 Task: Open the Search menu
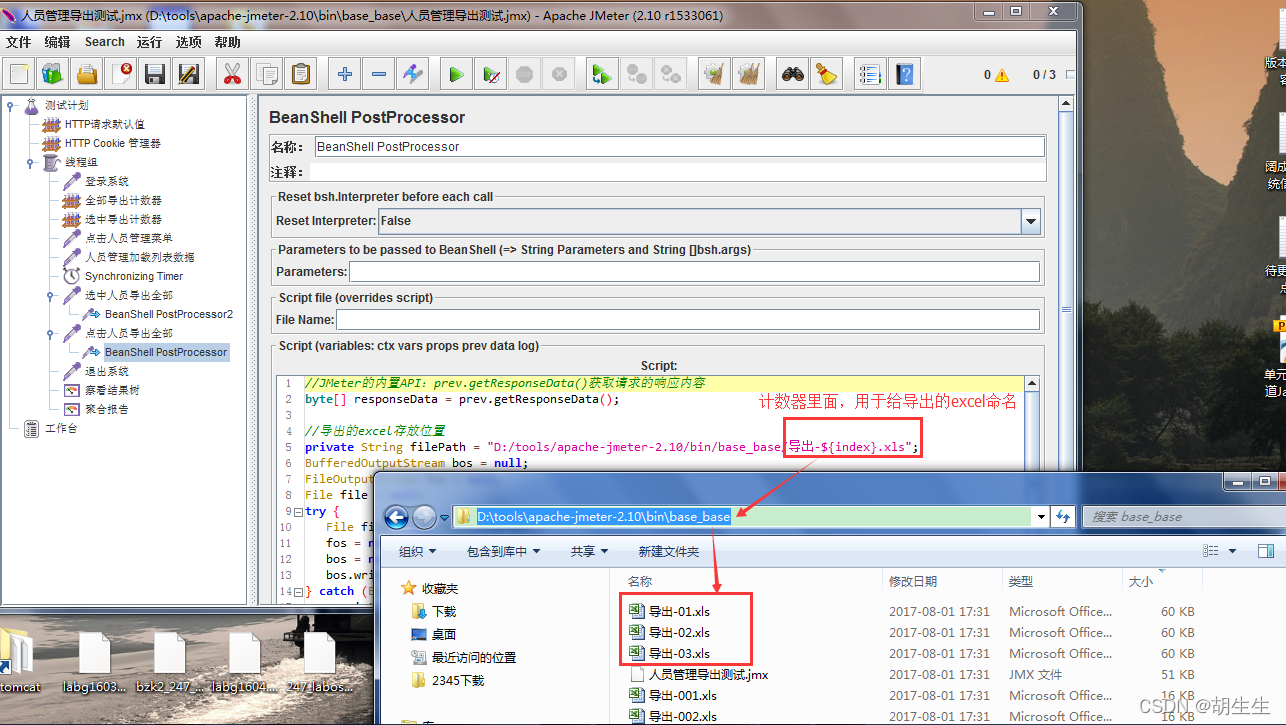click(105, 42)
